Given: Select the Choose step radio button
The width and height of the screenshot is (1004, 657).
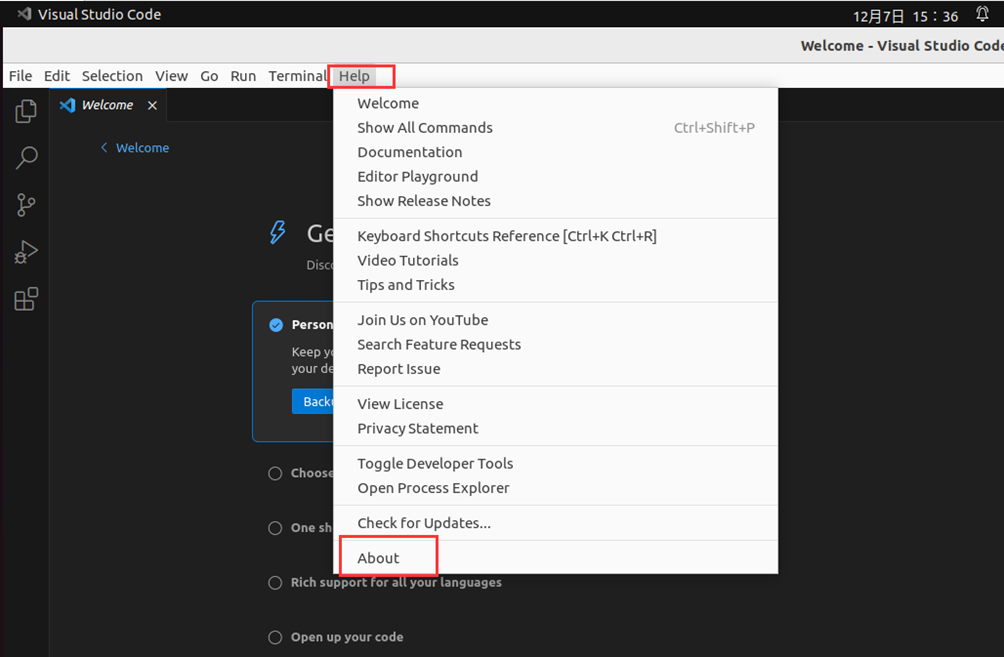Looking at the screenshot, I should coord(275,473).
